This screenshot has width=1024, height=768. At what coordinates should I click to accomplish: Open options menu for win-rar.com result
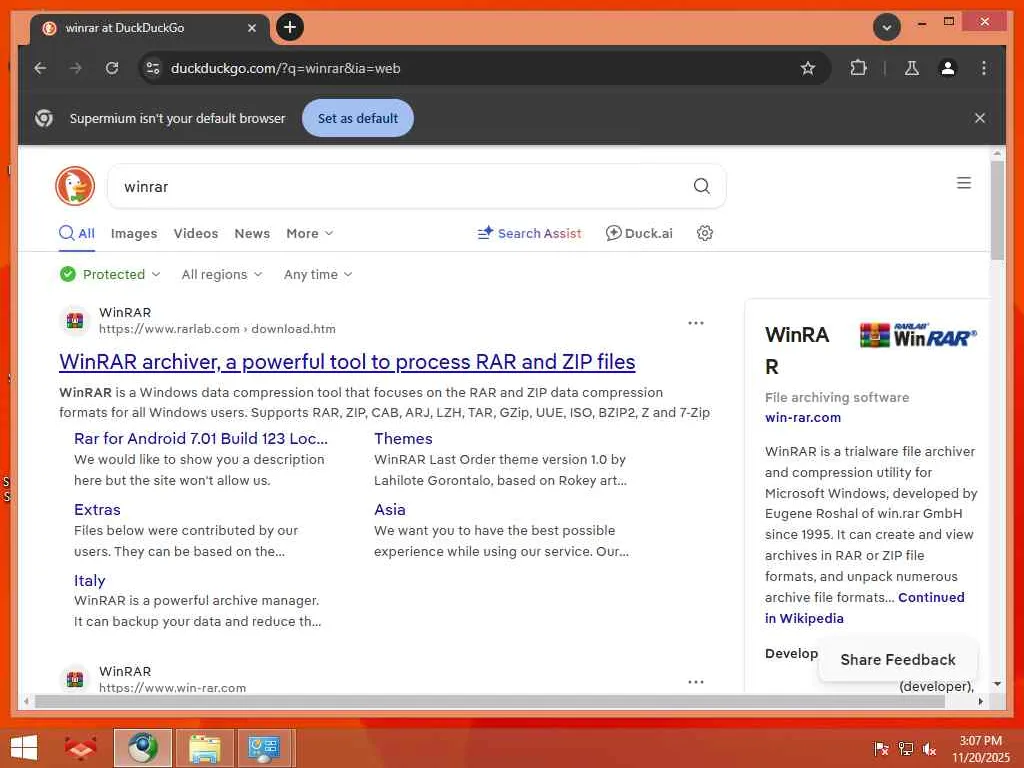(696, 681)
